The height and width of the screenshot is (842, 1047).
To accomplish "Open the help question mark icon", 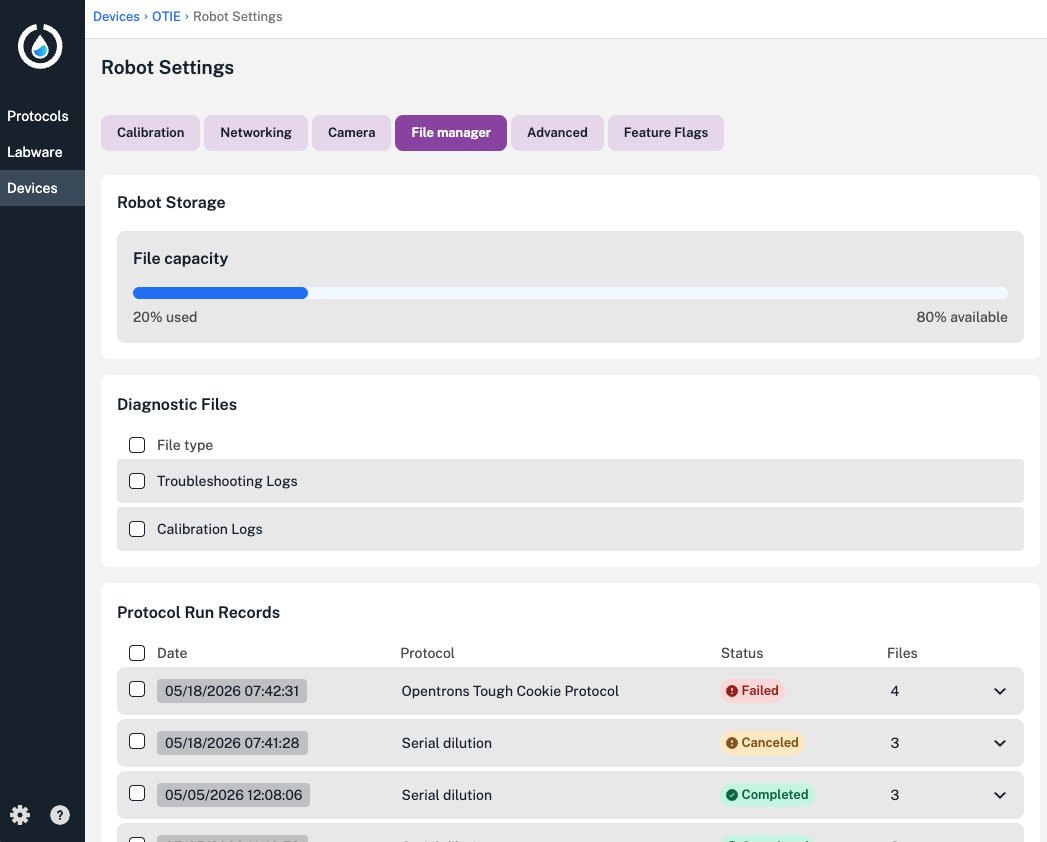I will point(60,815).
